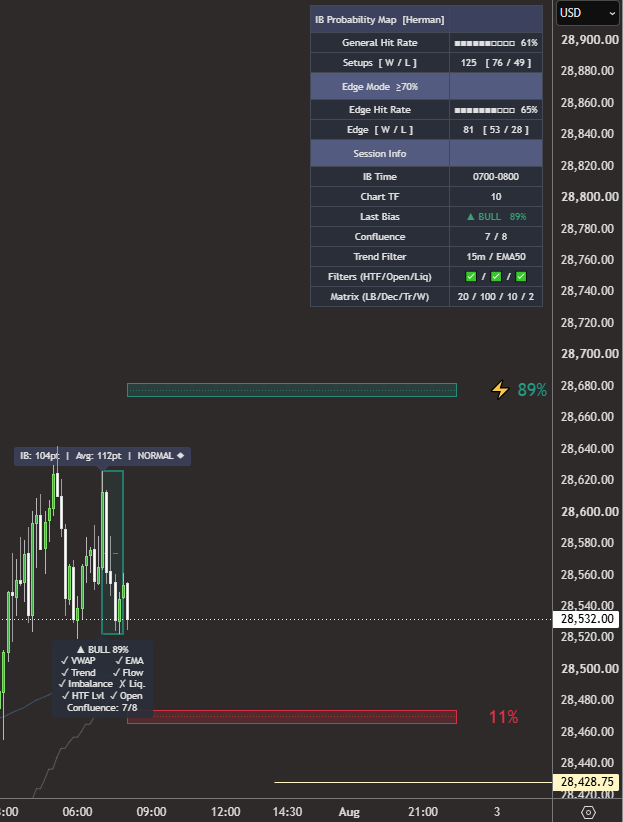Viewport: 623px width, 822px height.
Task: Click the value 81 [ 53 / 28 ]
Action: click(496, 129)
